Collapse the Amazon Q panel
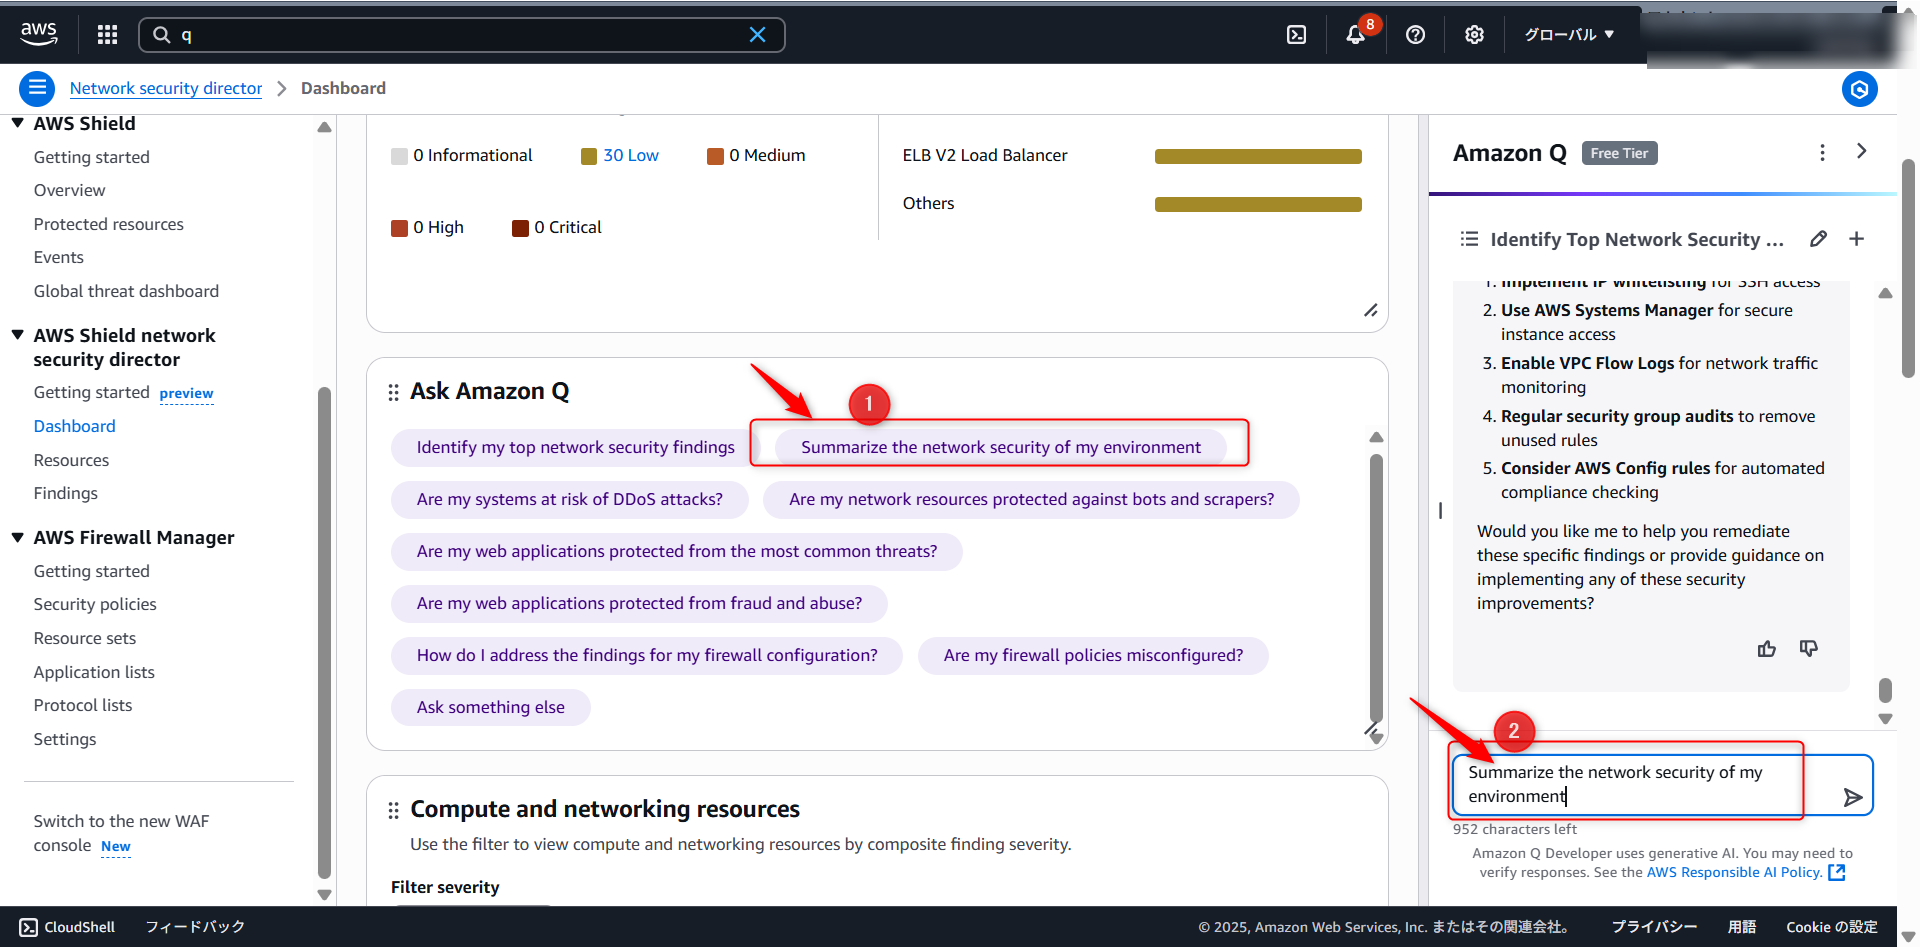Image resolution: width=1920 pixels, height=947 pixels. coord(1861,151)
